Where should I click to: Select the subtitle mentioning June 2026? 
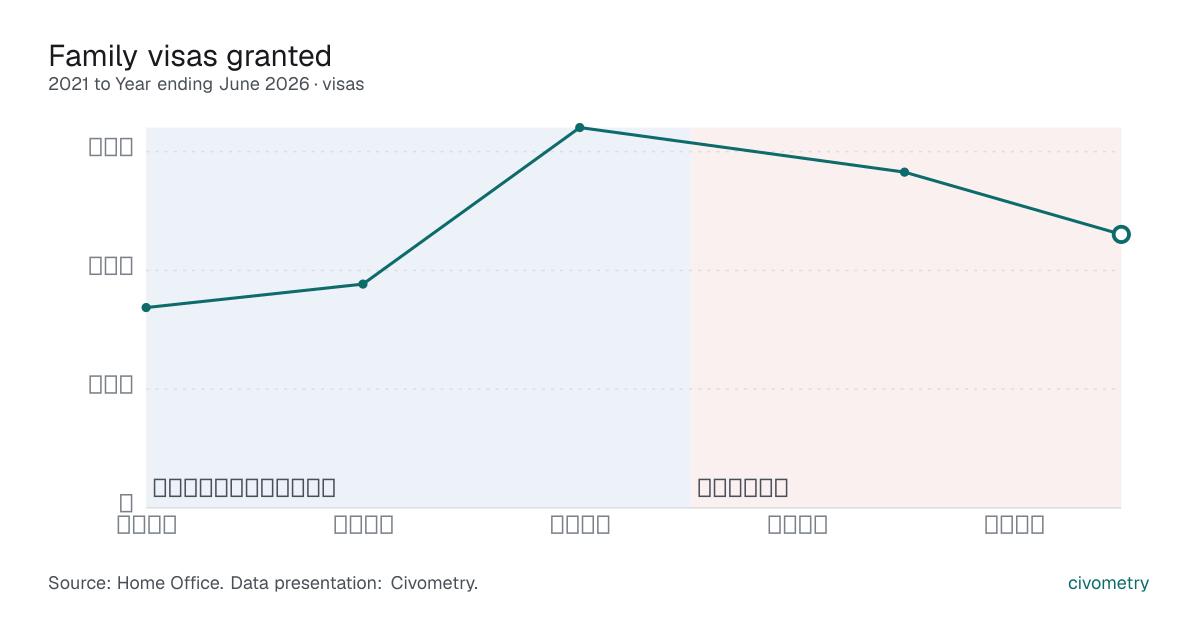point(206,84)
